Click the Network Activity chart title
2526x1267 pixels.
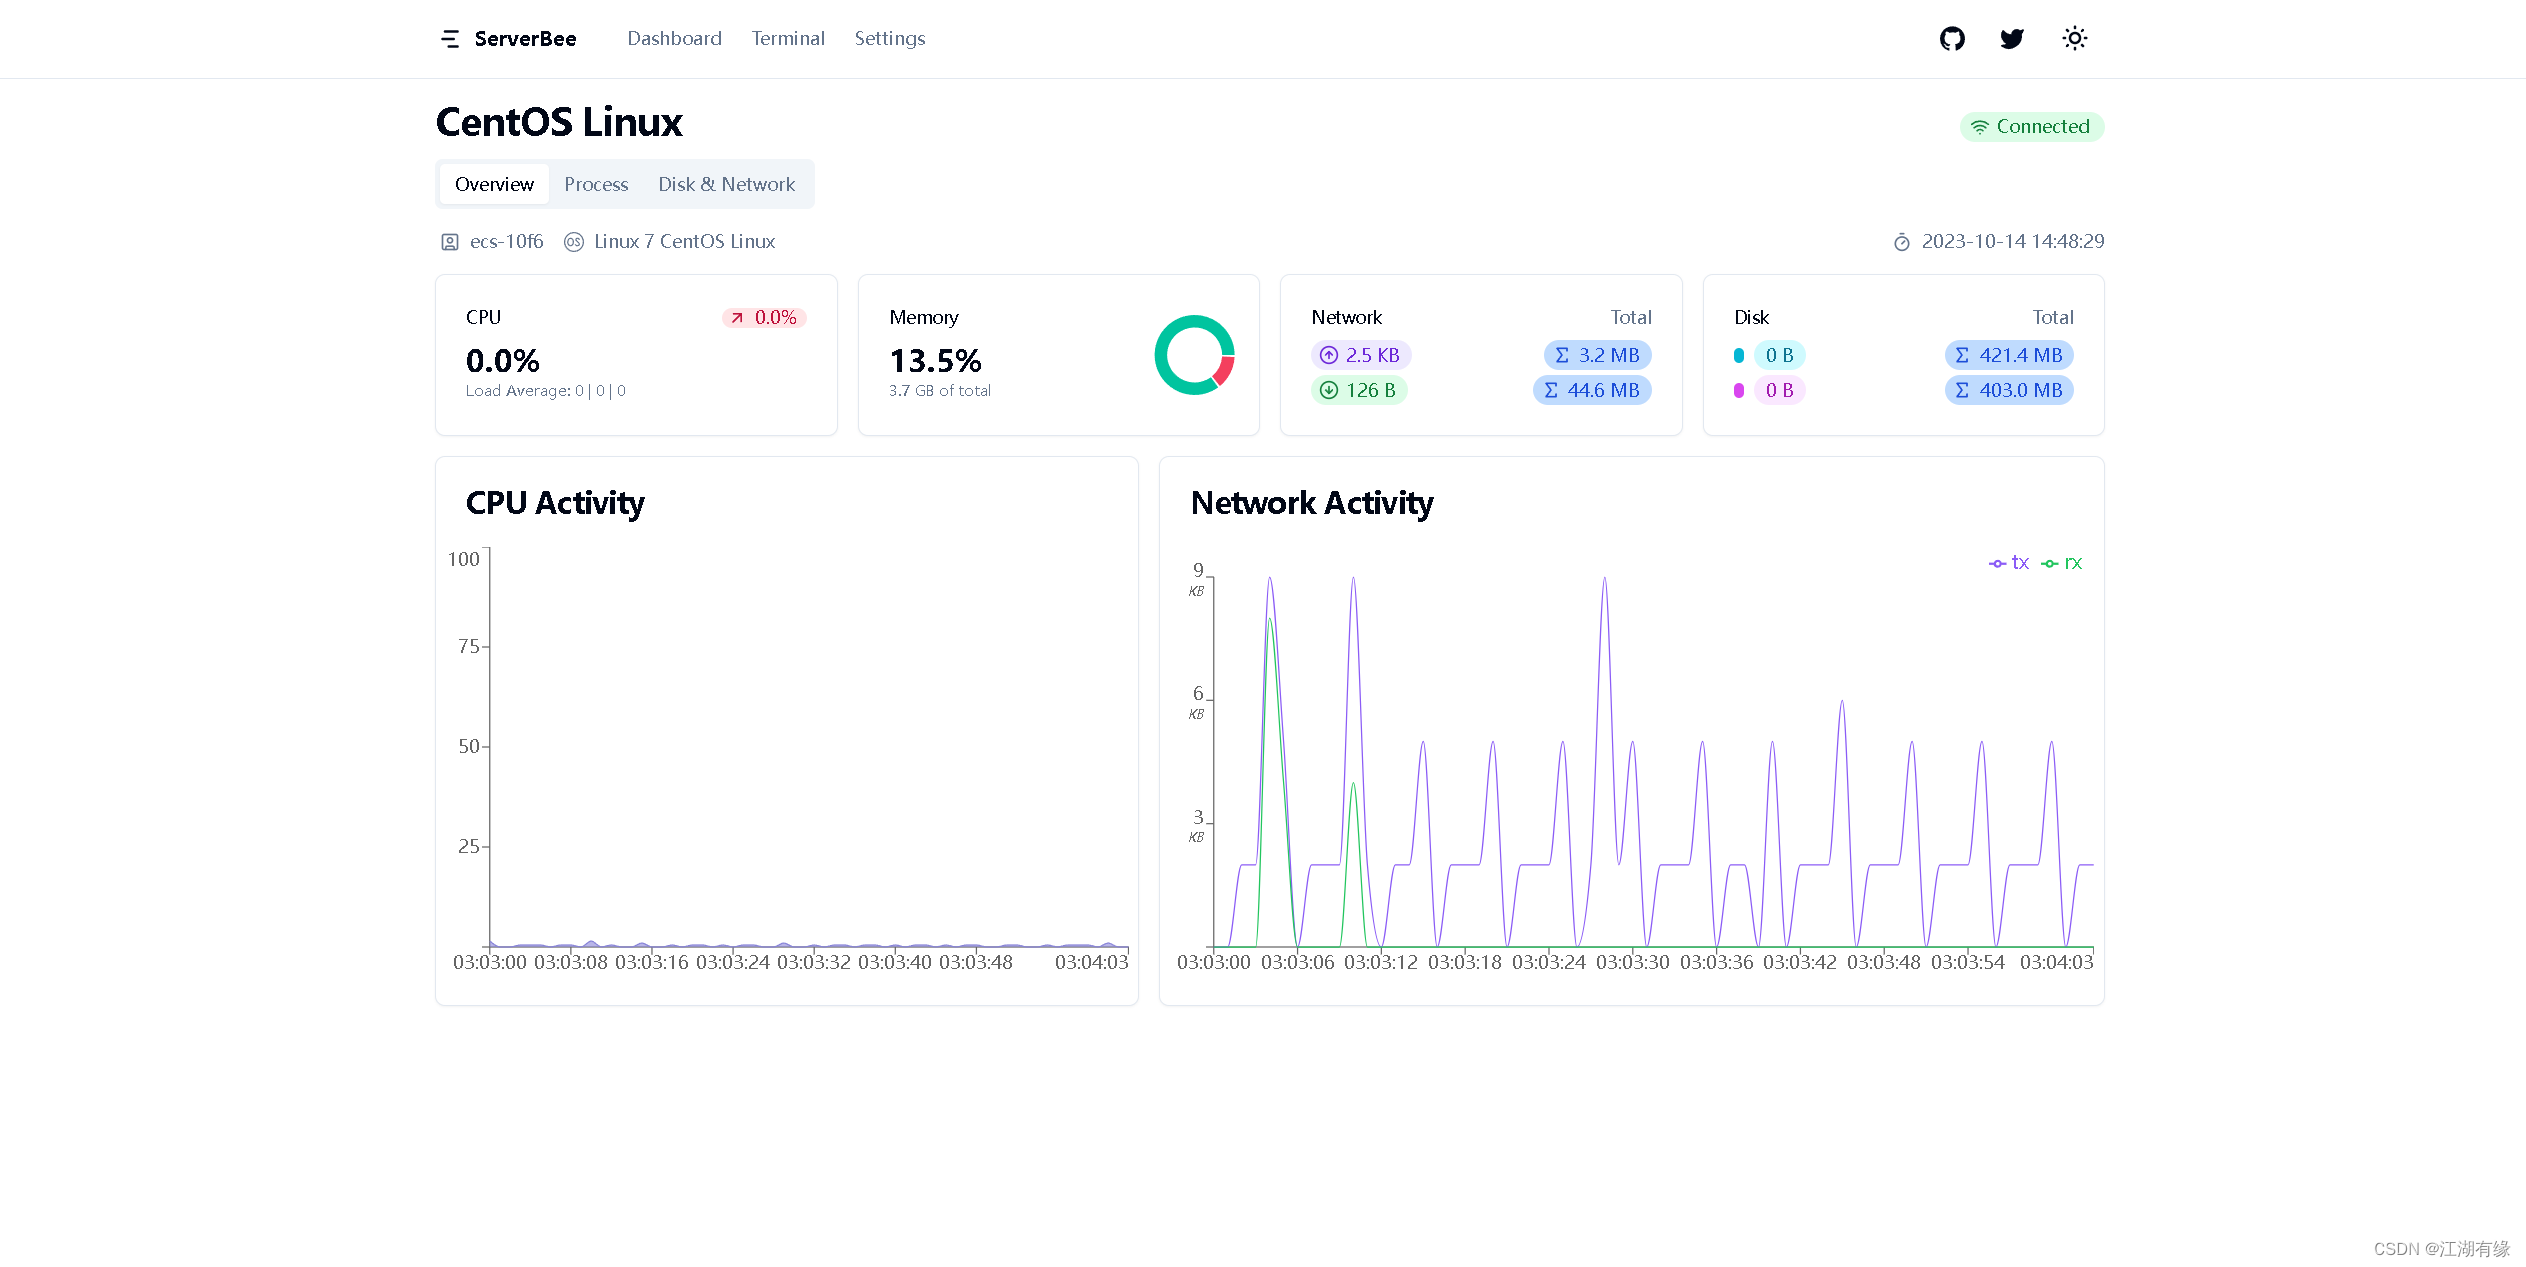(1312, 503)
